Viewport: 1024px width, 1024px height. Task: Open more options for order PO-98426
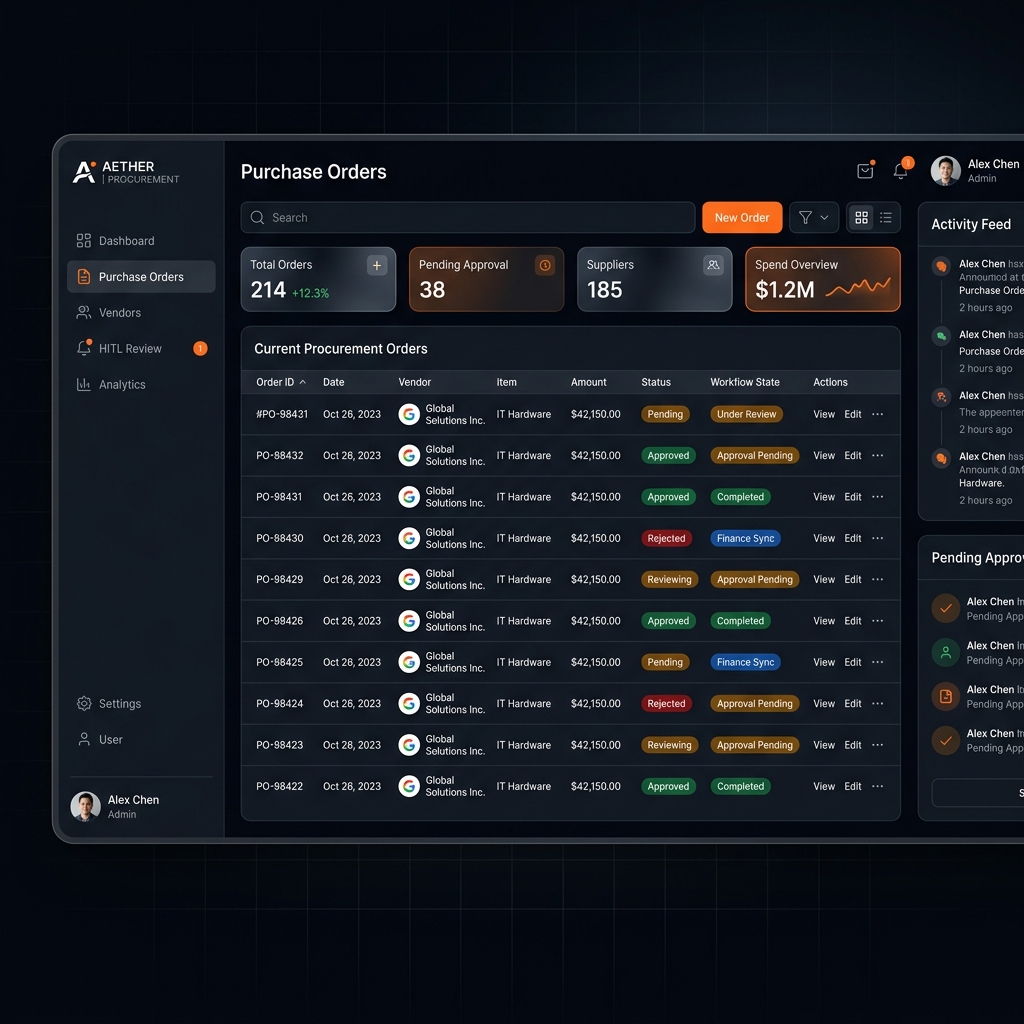(877, 620)
